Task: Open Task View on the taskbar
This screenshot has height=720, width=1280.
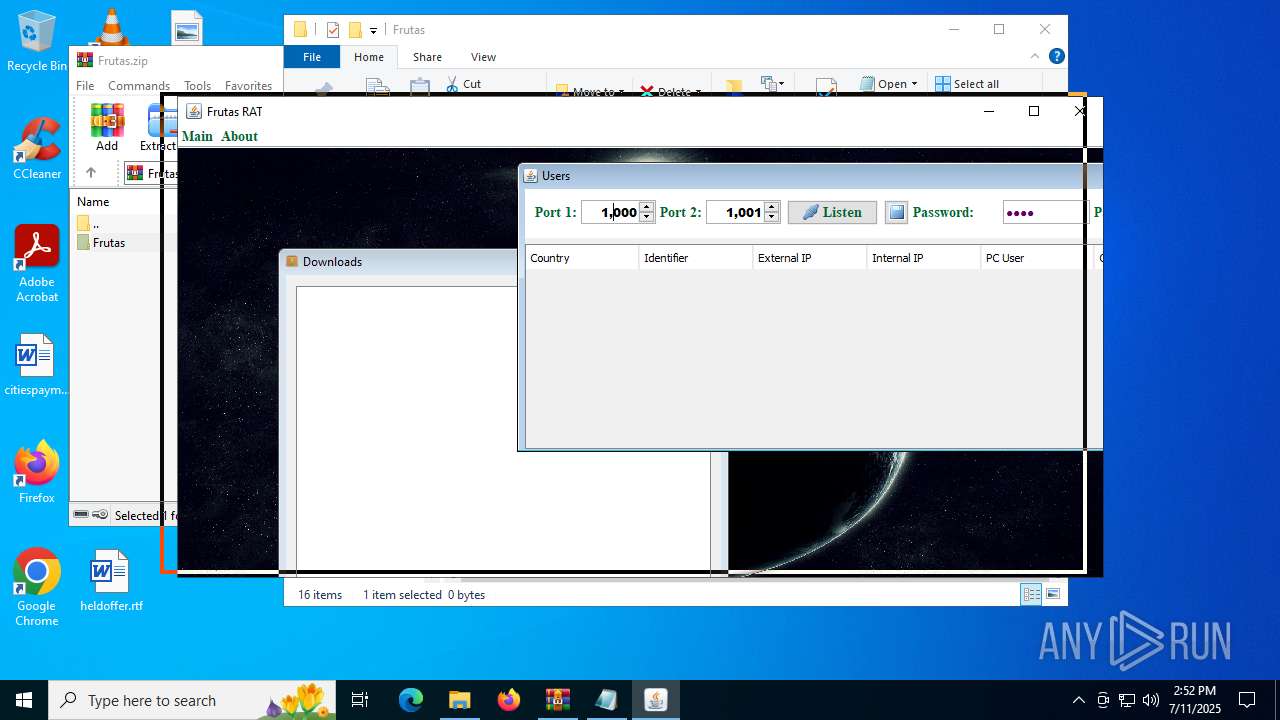Action: pyautogui.click(x=360, y=700)
